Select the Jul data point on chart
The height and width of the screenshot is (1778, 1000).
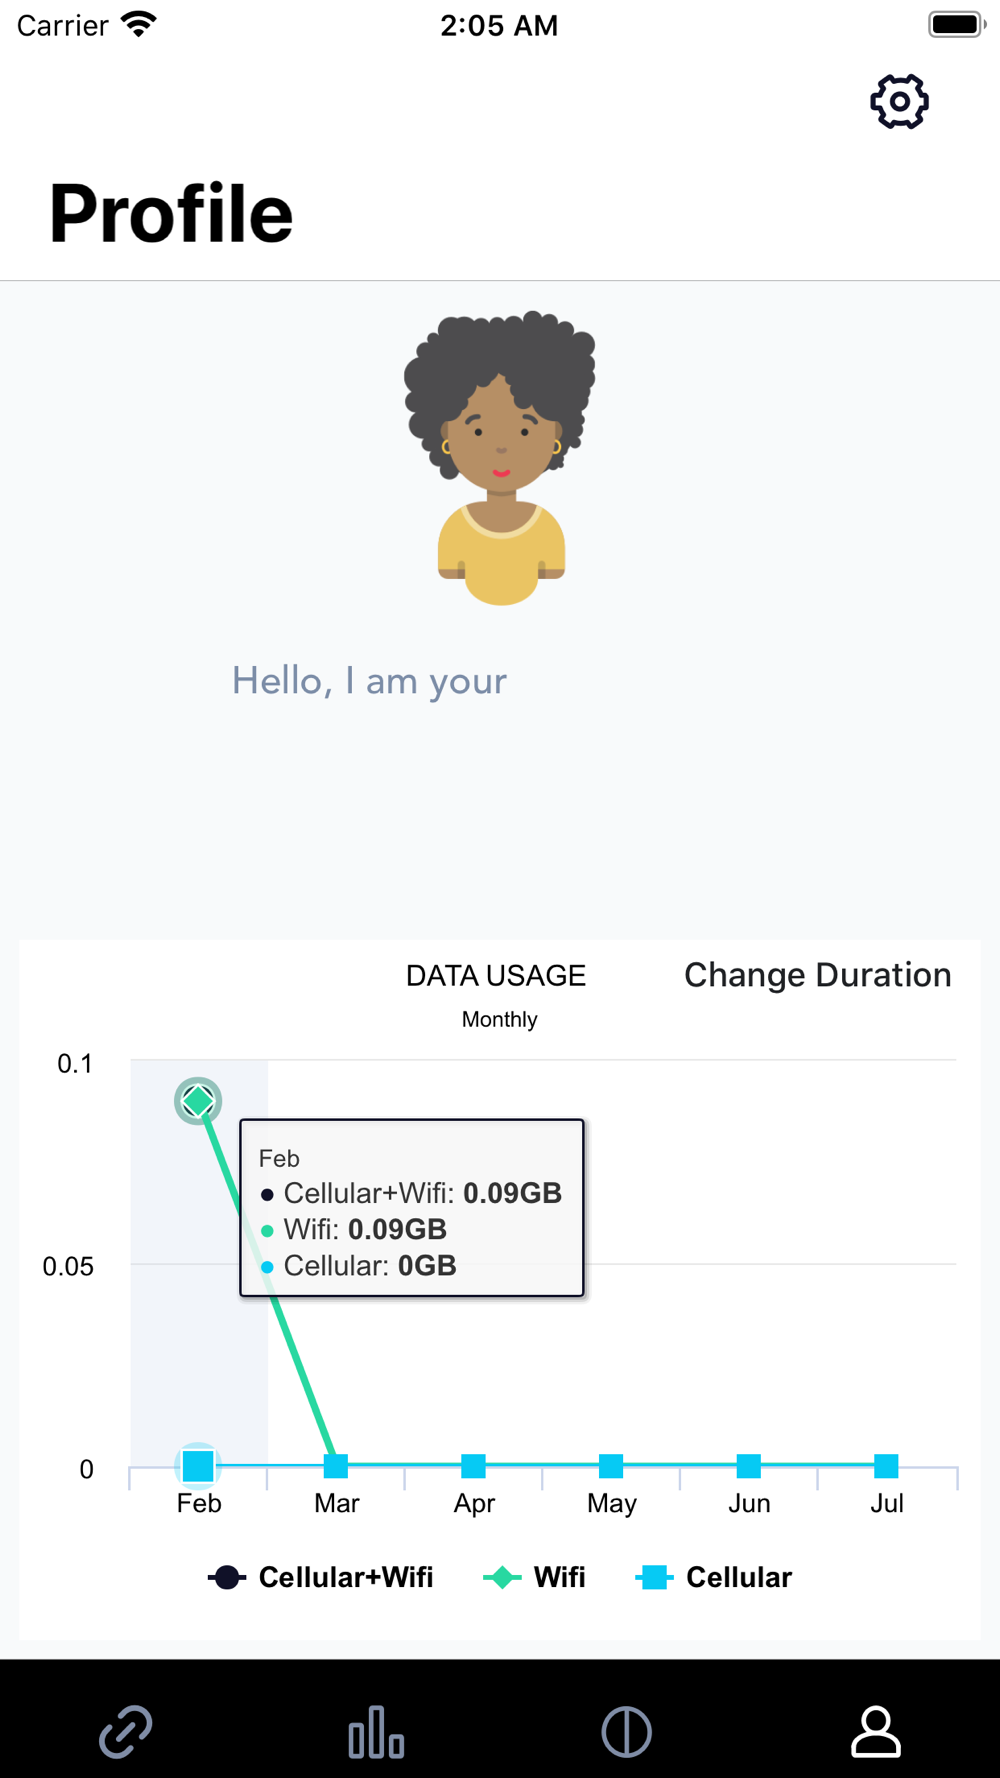886,1466
